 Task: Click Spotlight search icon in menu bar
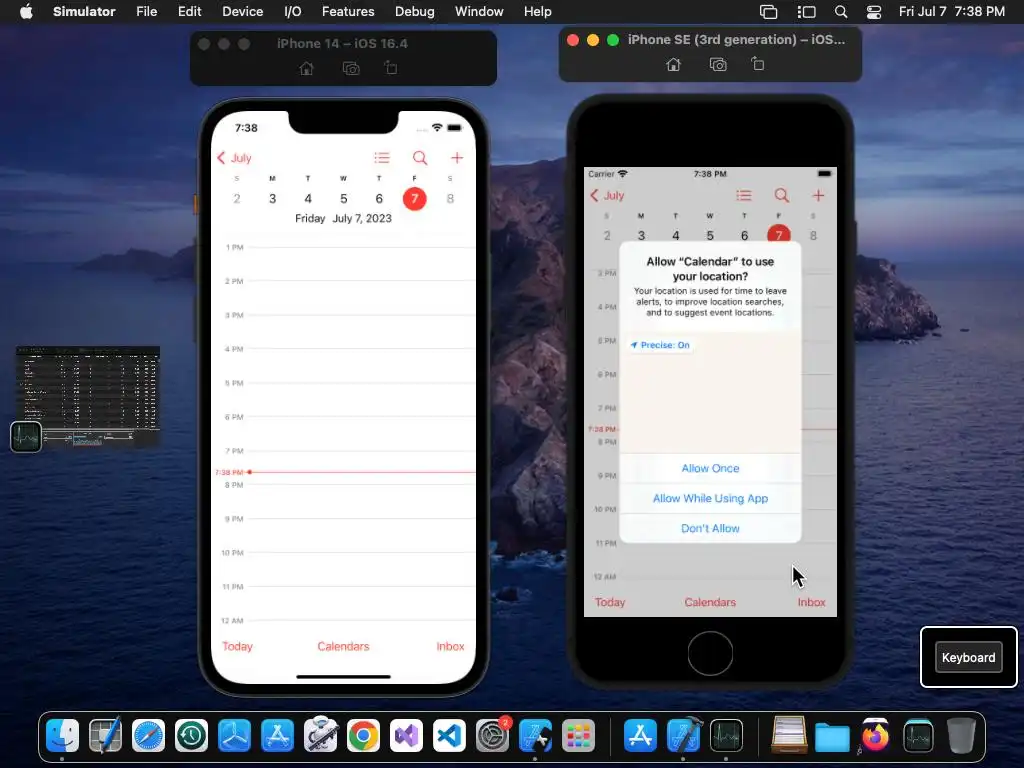click(x=841, y=12)
